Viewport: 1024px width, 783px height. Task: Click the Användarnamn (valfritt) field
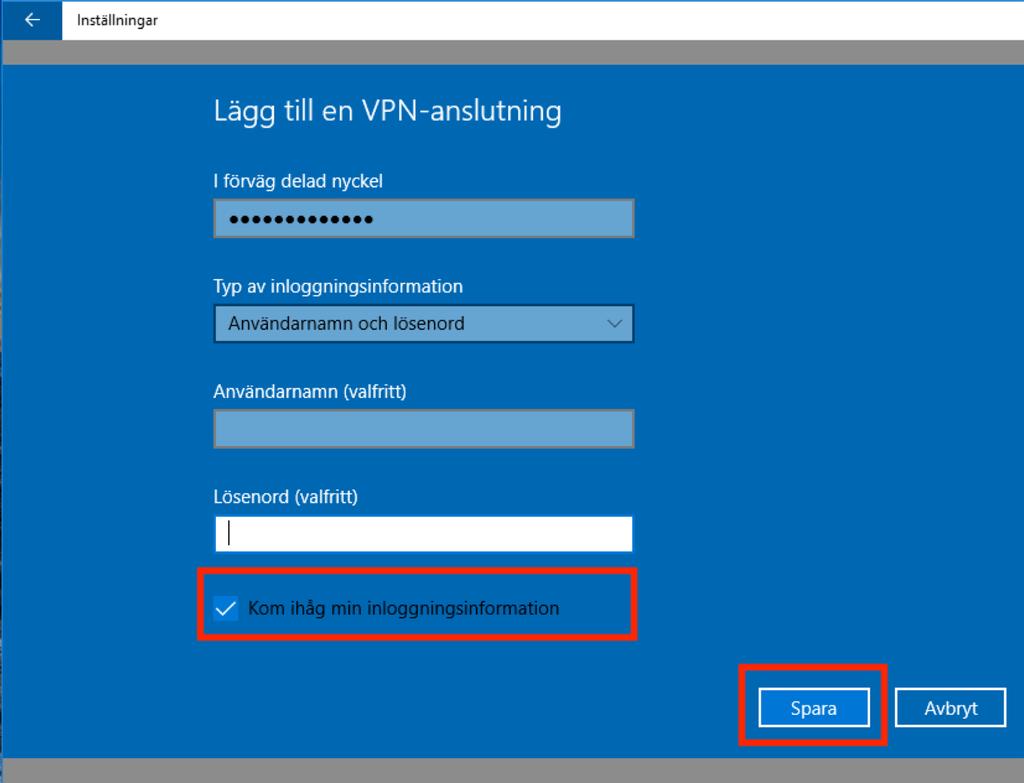pyautogui.click(x=424, y=428)
